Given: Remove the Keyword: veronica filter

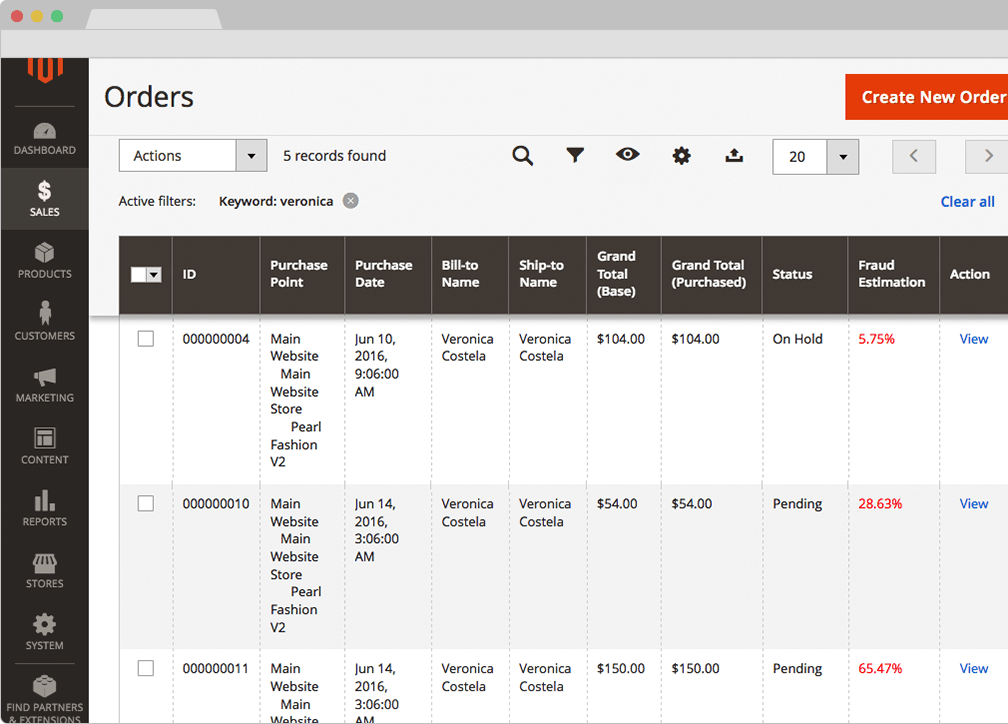Looking at the screenshot, I should pyautogui.click(x=350, y=201).
